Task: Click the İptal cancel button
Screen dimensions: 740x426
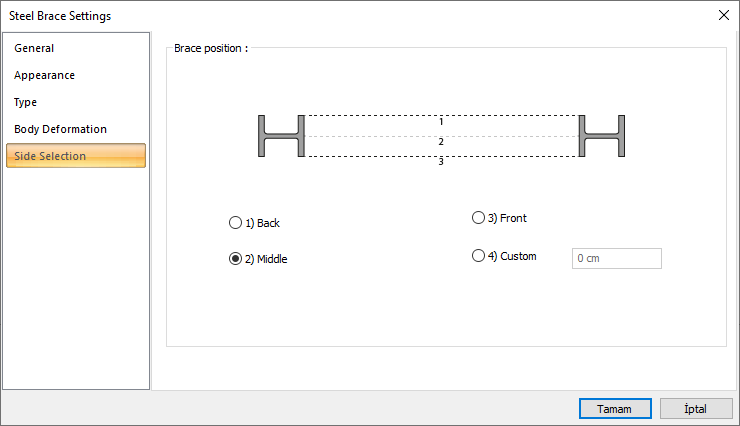Action: point(696,409)
